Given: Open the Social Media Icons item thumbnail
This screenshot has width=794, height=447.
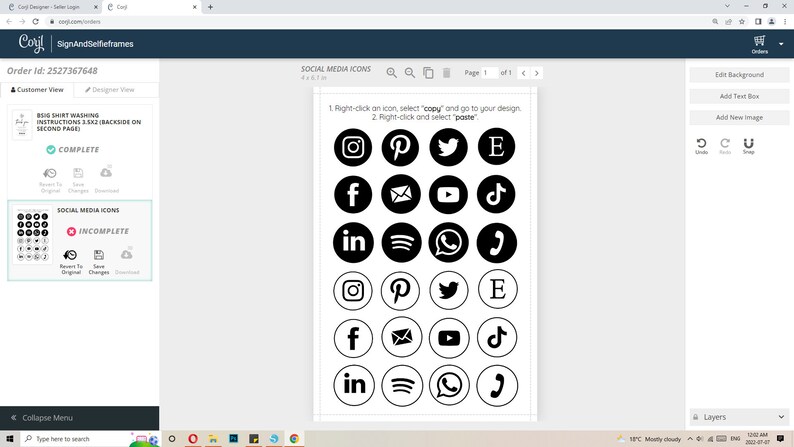Looking at the screenshot, I should click(x=32, y=235).
